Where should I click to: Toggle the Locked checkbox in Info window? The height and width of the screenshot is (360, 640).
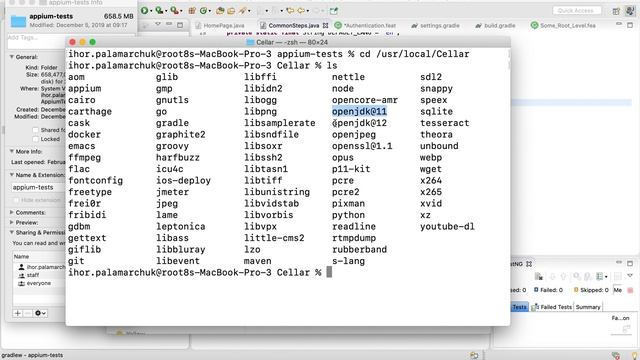point(36,139)
